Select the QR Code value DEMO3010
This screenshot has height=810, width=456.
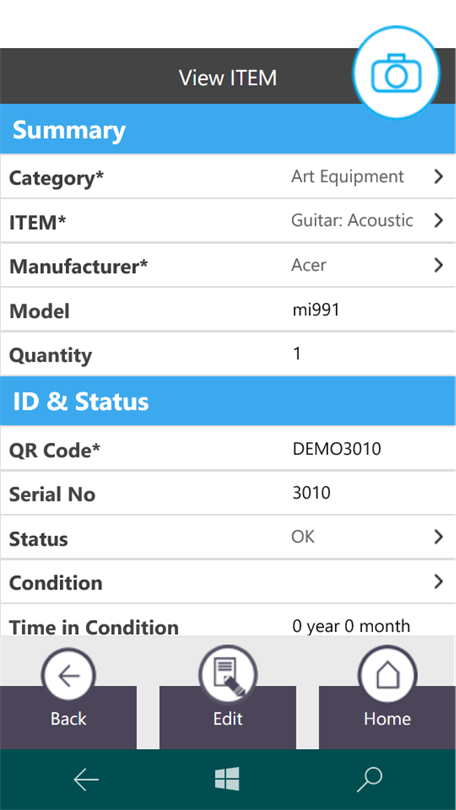pyautogui.click(x=337, y=448)
